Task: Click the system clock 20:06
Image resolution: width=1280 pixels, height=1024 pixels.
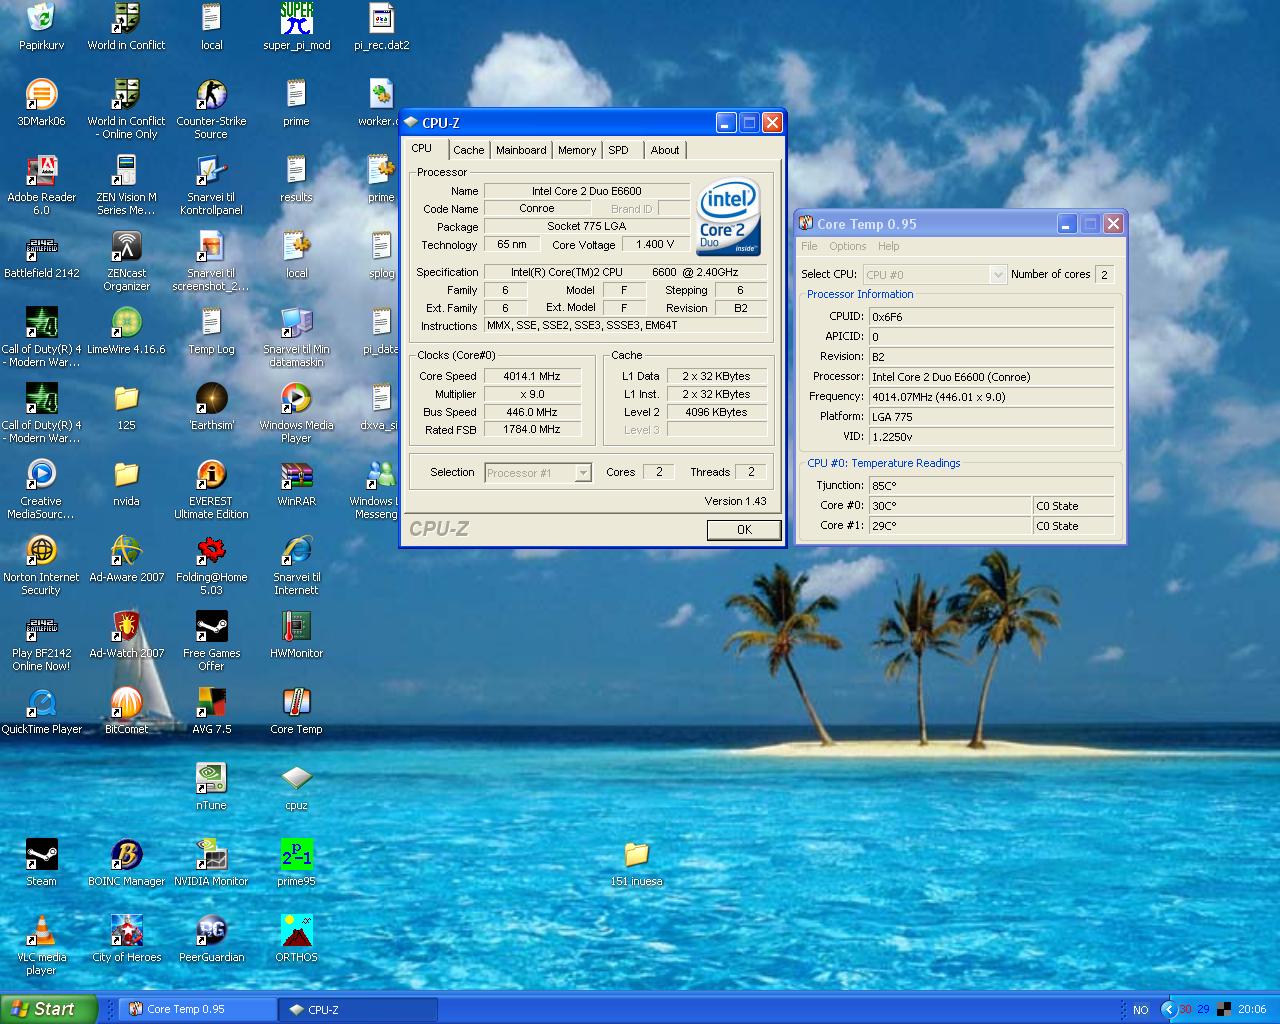Action: tap(1252, 1010)
